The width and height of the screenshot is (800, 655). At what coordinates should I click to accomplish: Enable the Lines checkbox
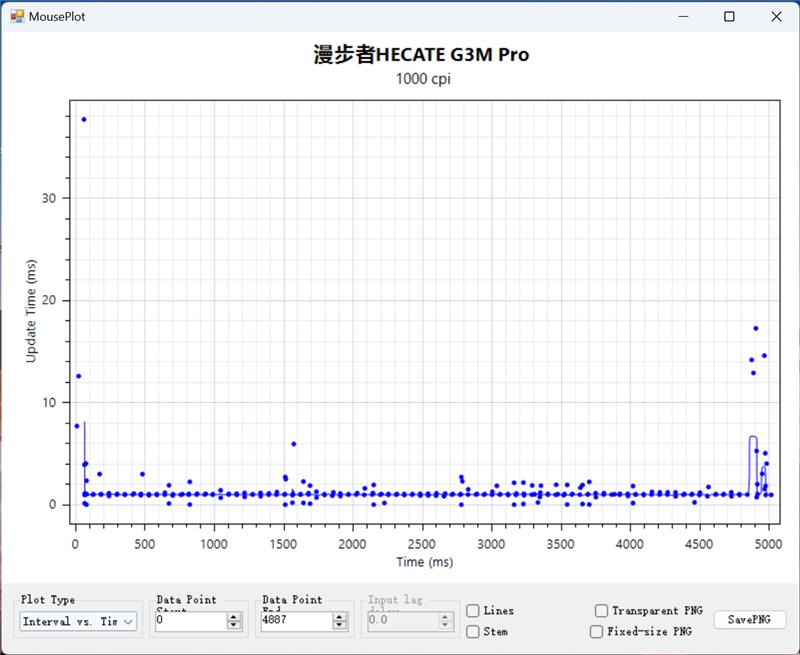[473, 611]
